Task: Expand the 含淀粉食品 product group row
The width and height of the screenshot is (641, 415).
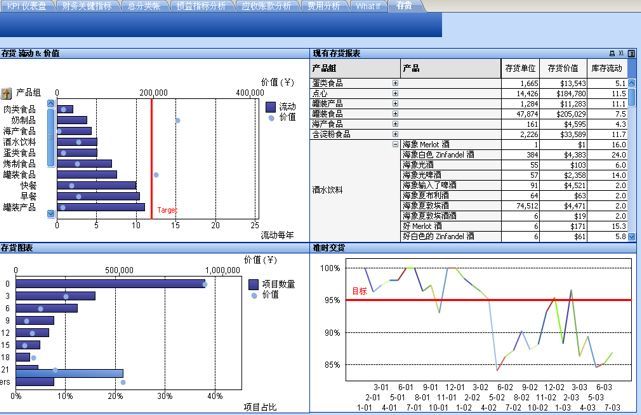Action: pyautogui.click(x=395, y=134)
